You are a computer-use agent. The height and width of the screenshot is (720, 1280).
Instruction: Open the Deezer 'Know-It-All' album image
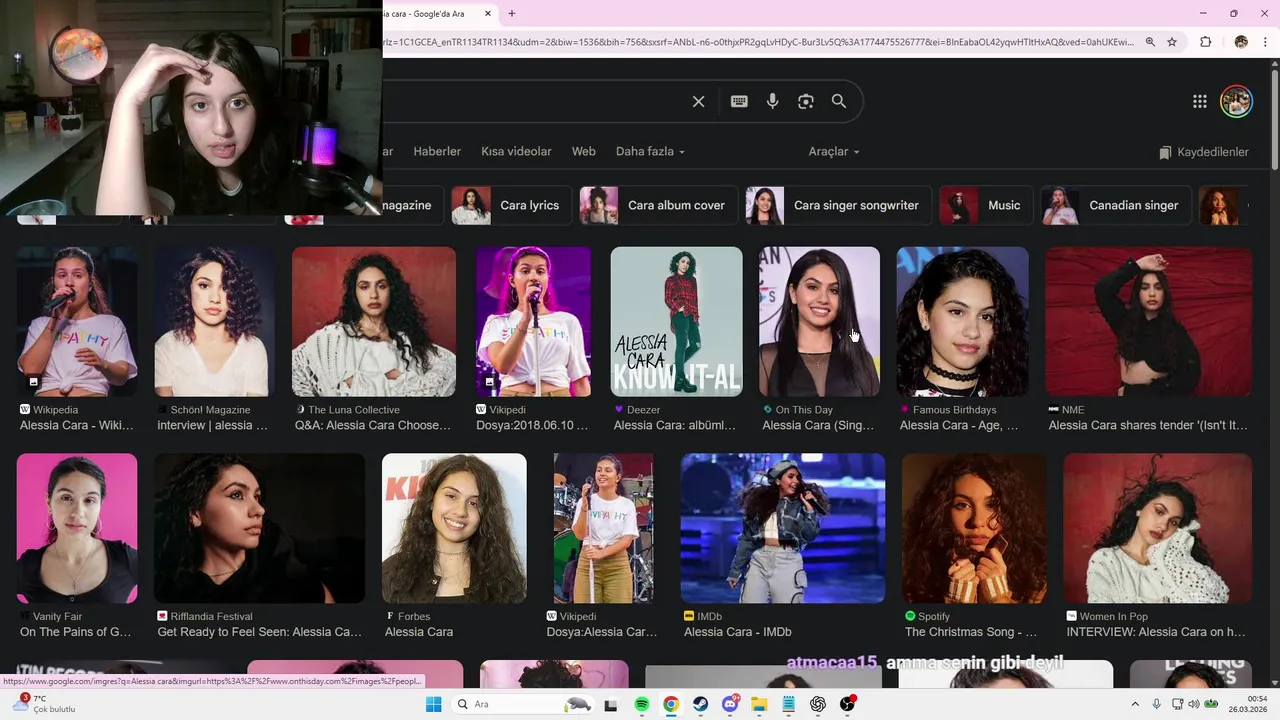677,322
